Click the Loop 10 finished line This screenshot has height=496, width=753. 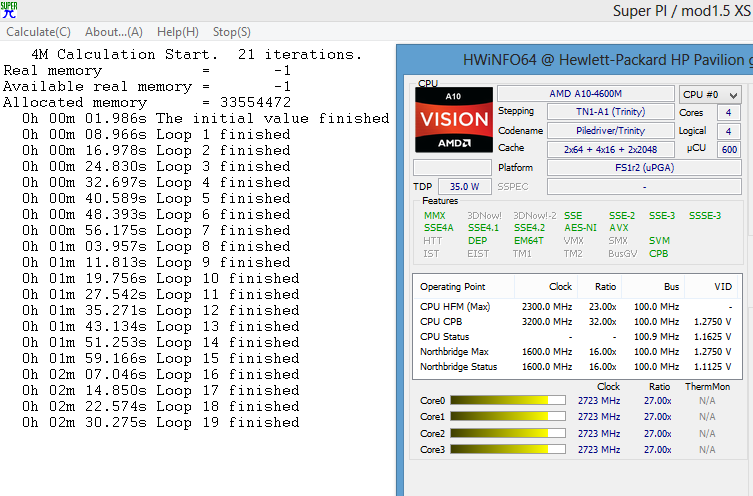160,278
